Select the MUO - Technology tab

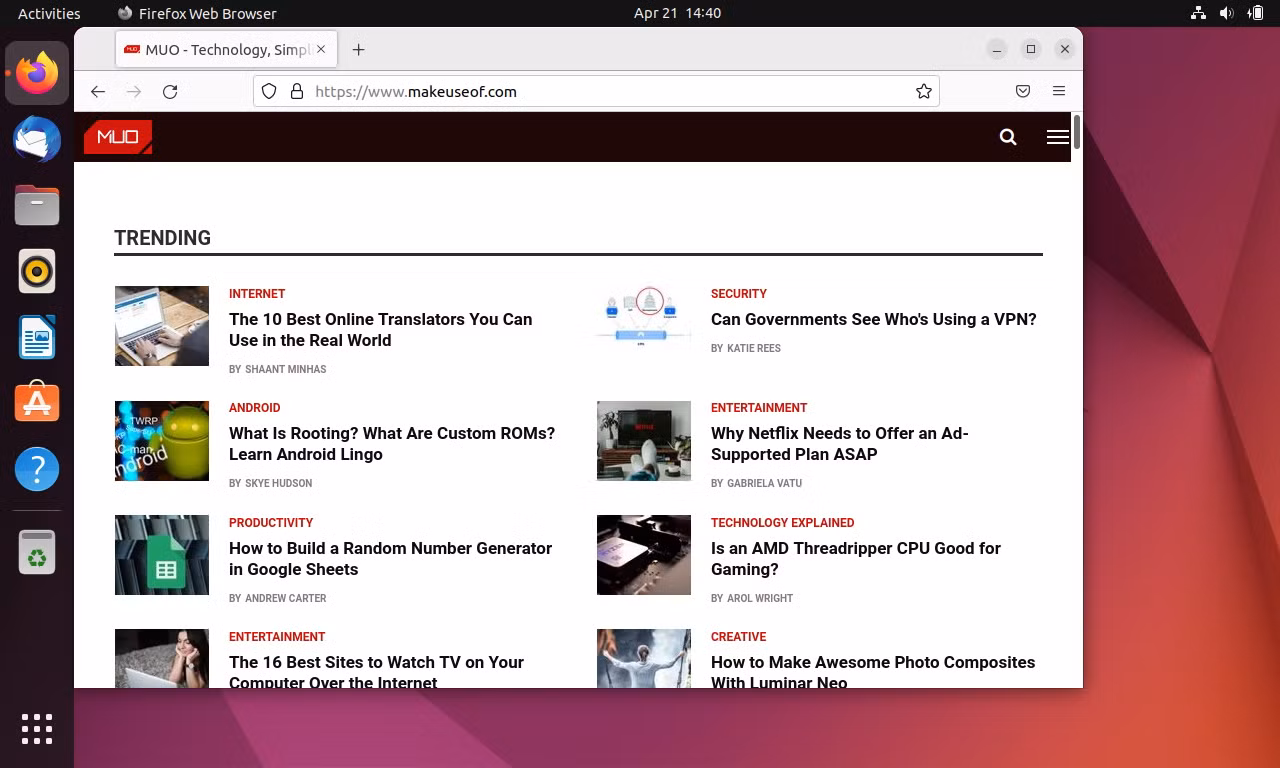click(226, 49)
